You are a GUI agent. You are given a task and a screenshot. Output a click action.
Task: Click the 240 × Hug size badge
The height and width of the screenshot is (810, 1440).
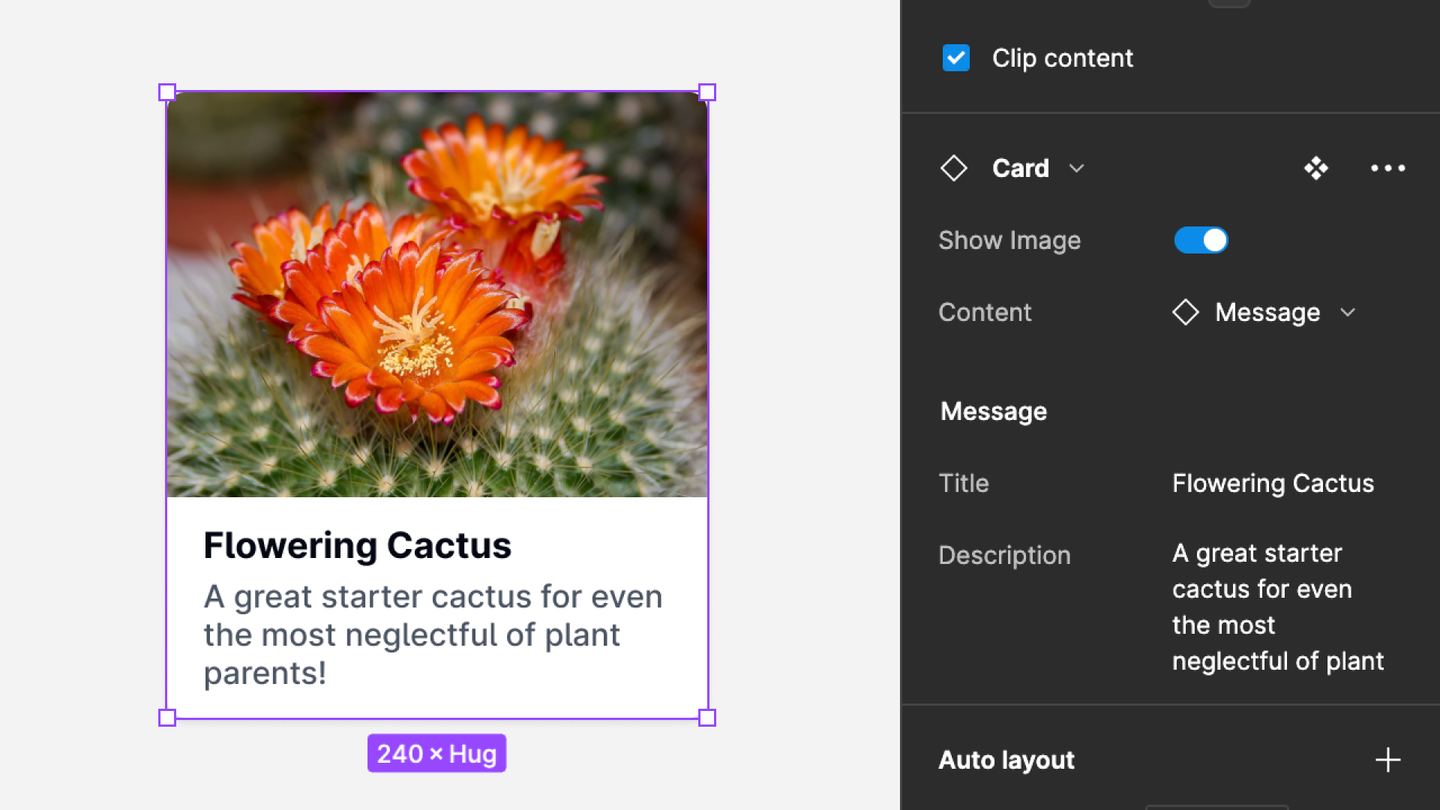tap(437, 754)
